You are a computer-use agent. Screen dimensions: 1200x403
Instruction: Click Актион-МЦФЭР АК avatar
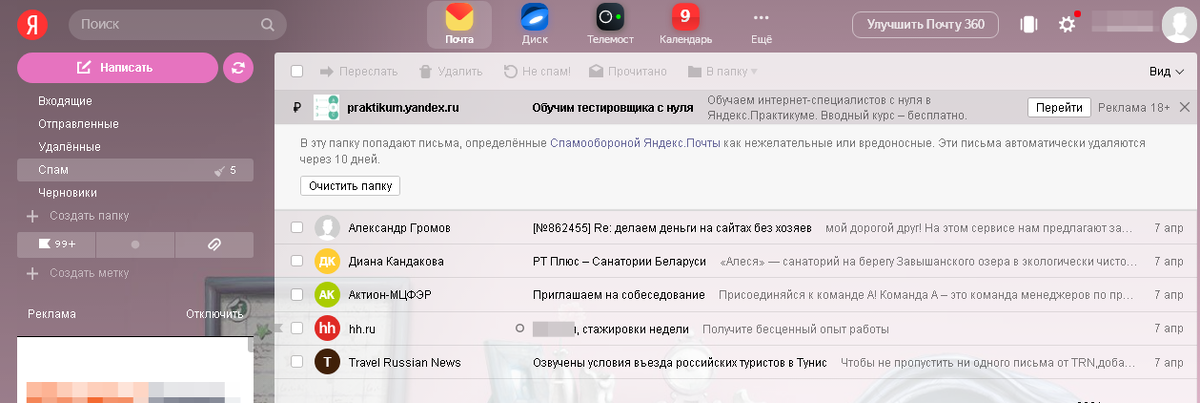coord(326,295)
